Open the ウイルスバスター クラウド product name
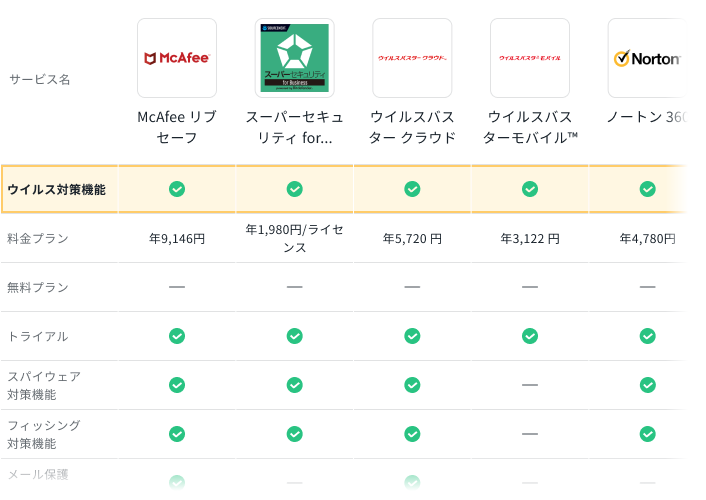706x500 pixels. click(x=412, y=127)
